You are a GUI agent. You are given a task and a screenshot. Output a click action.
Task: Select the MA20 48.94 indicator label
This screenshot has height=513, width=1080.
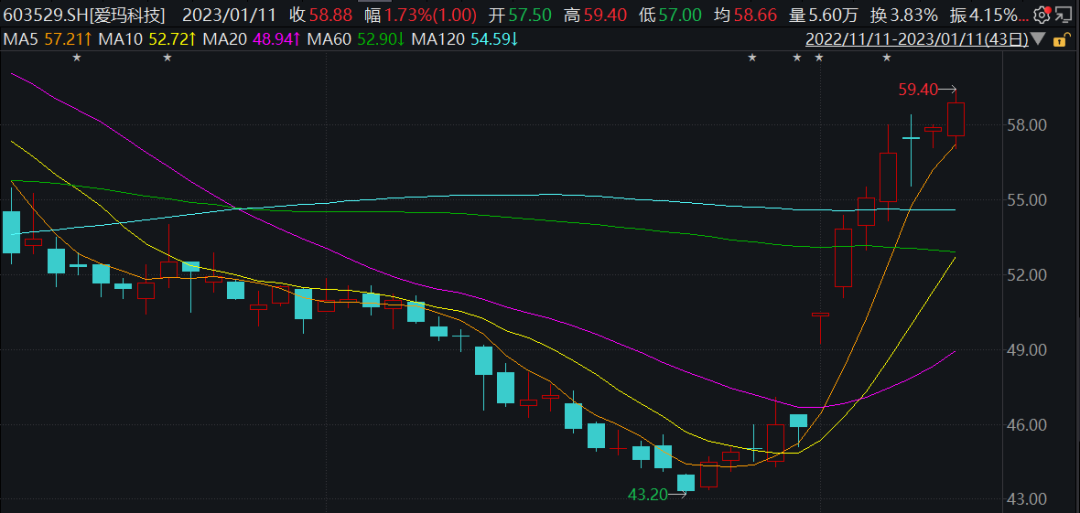[251, 40]
